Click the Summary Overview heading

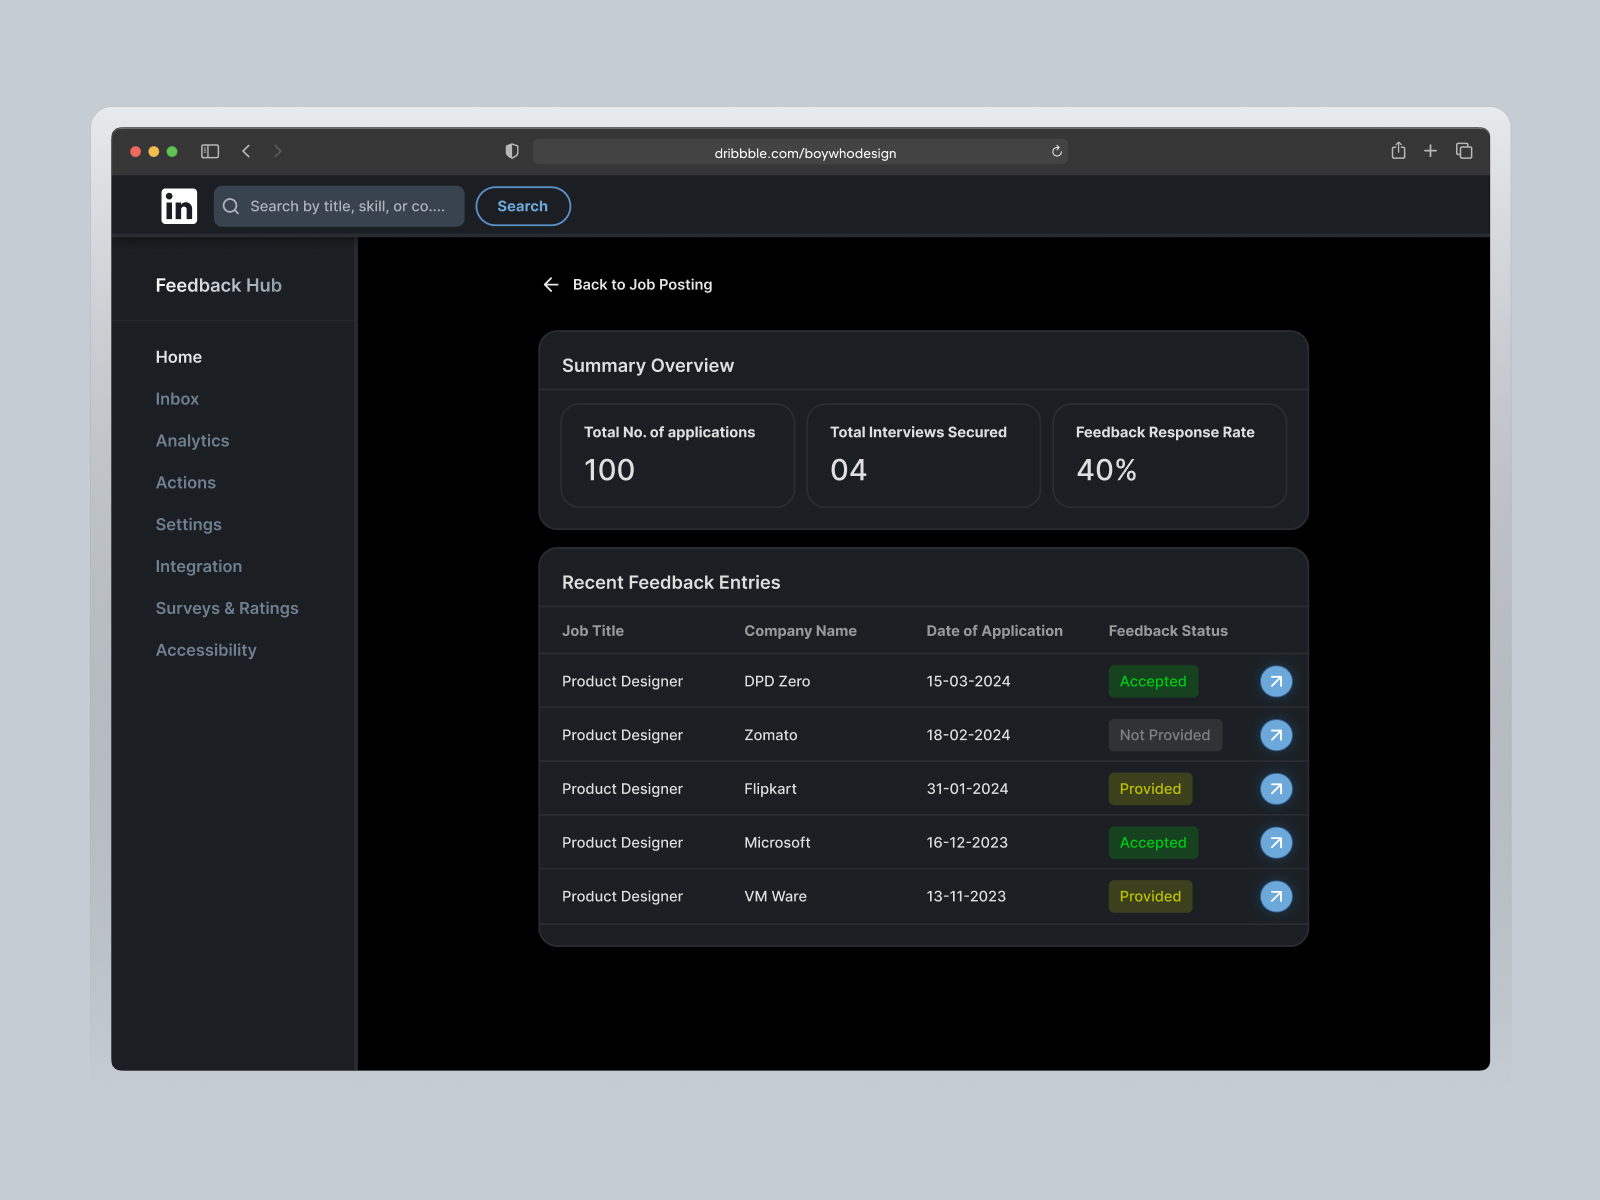tap(648, 366)
